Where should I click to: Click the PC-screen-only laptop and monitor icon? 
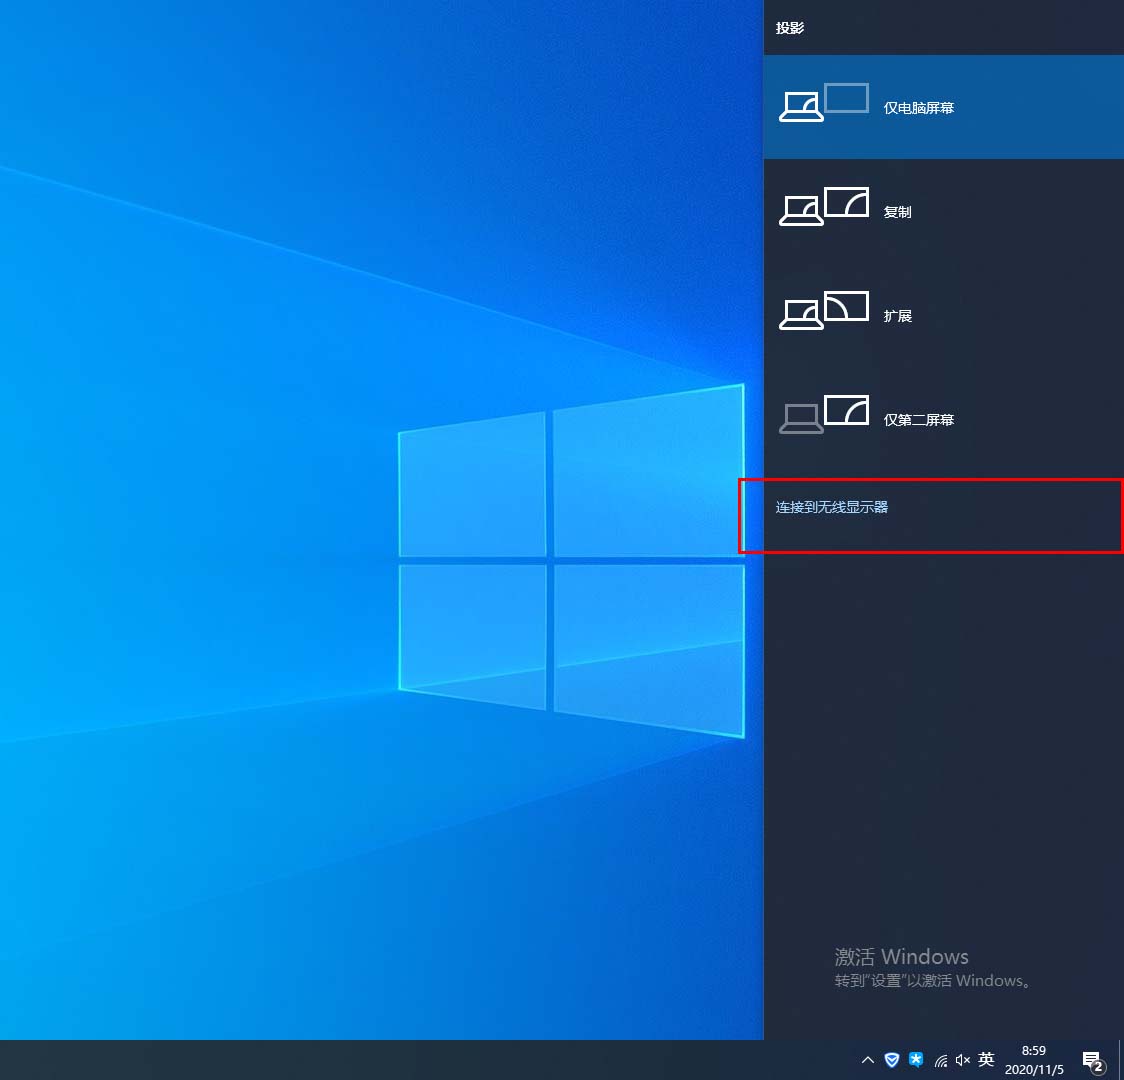click(x=824, y=104)
